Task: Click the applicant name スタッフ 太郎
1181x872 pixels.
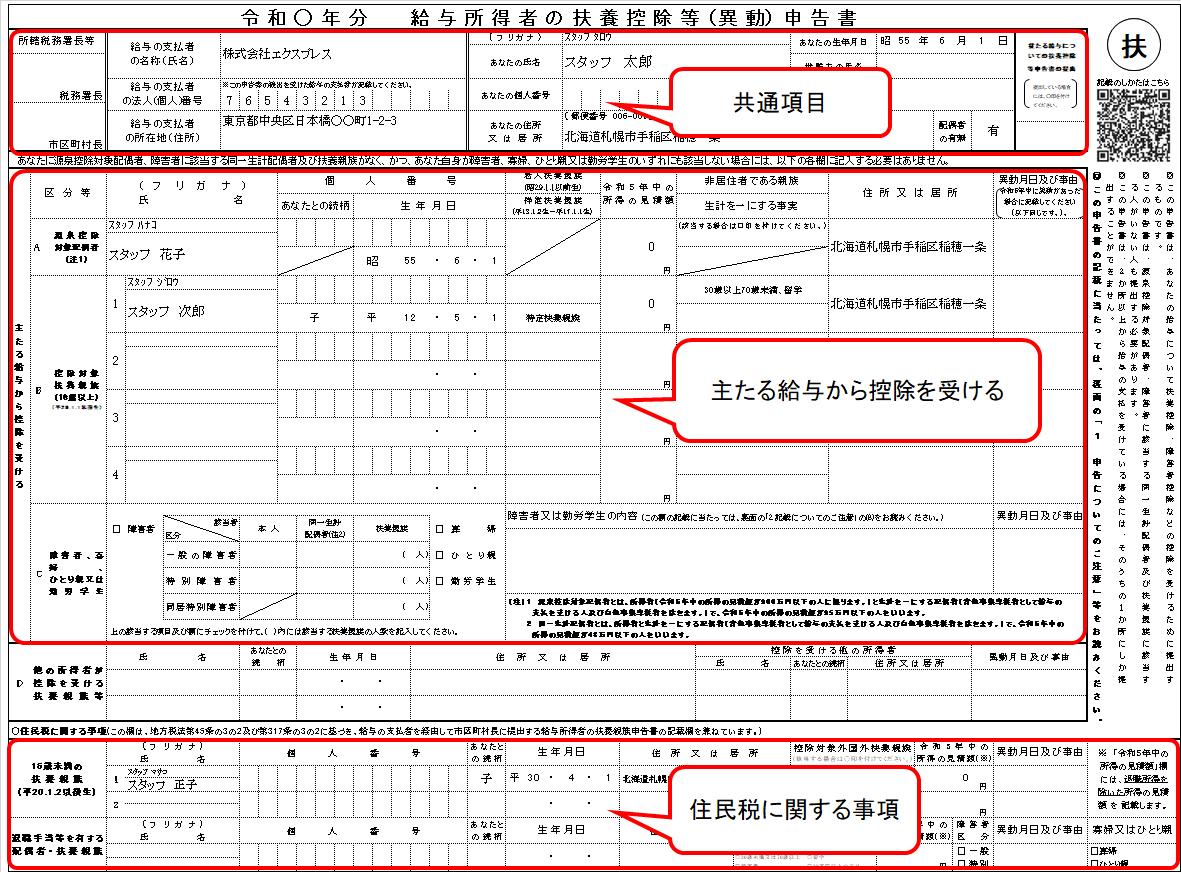Action: pyautogui.click(x=609, y=63)
